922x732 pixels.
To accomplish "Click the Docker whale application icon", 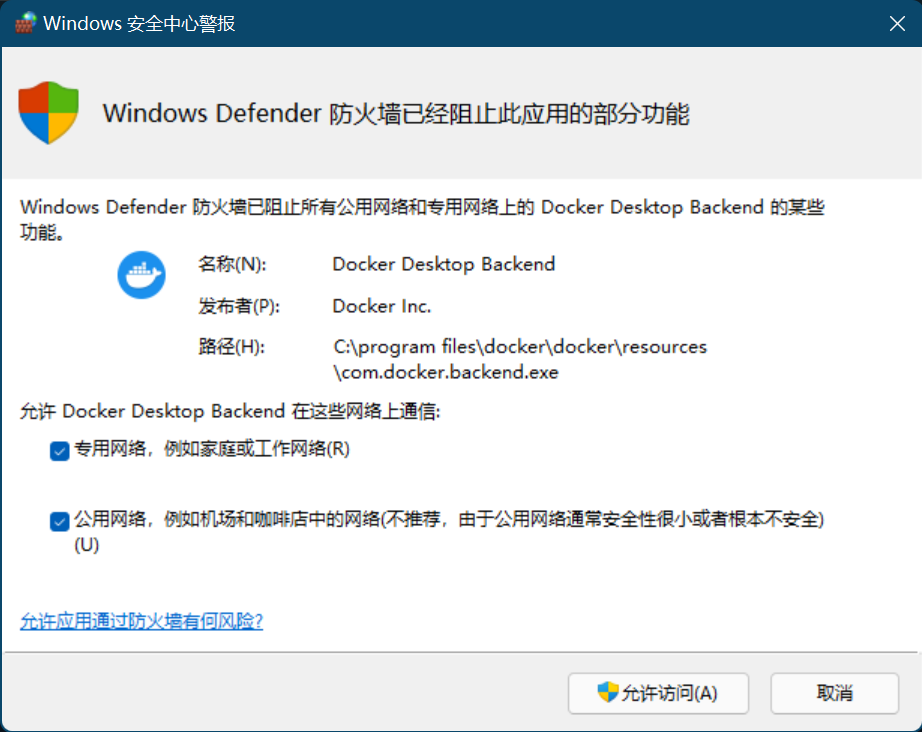I will tap(141, 275).
